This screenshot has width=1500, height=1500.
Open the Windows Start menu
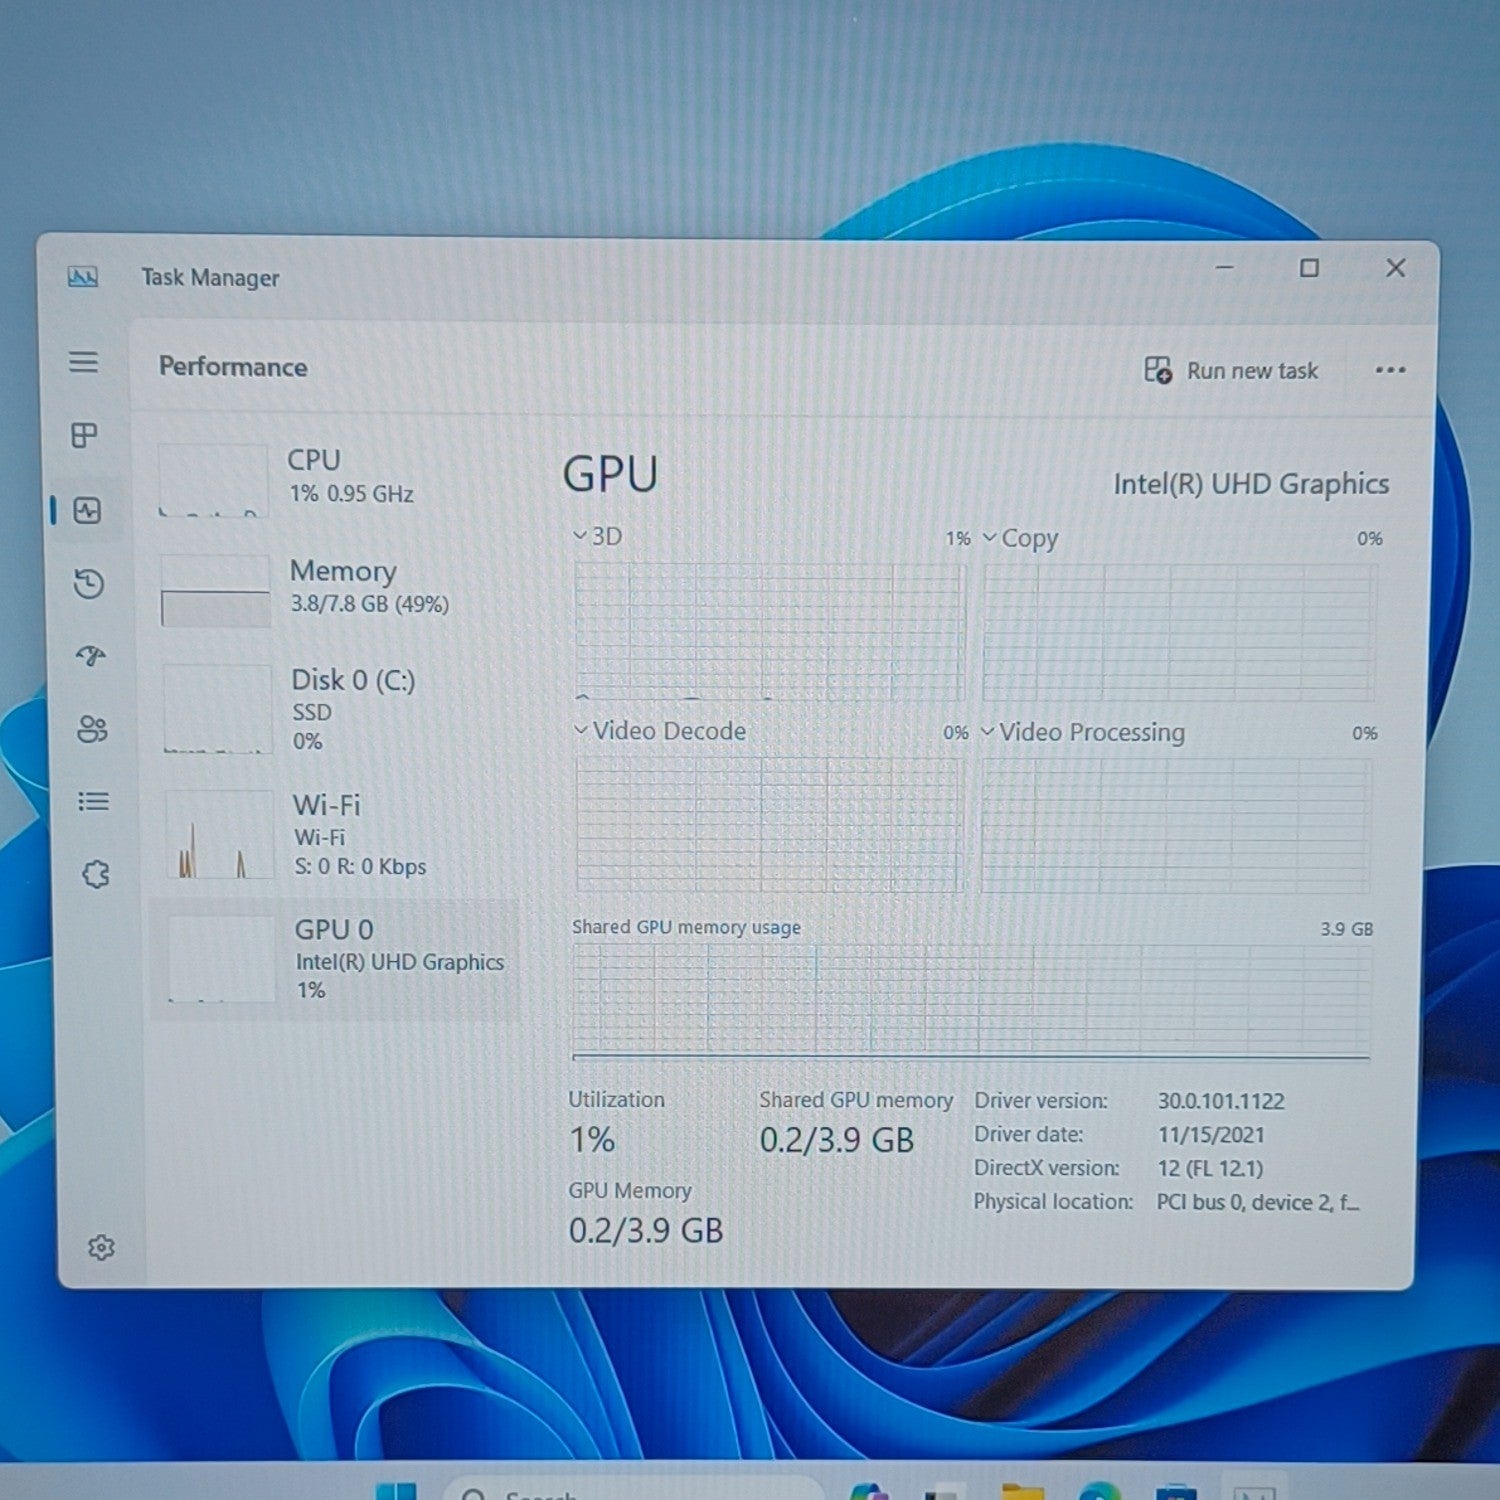tap(396, 1490)
